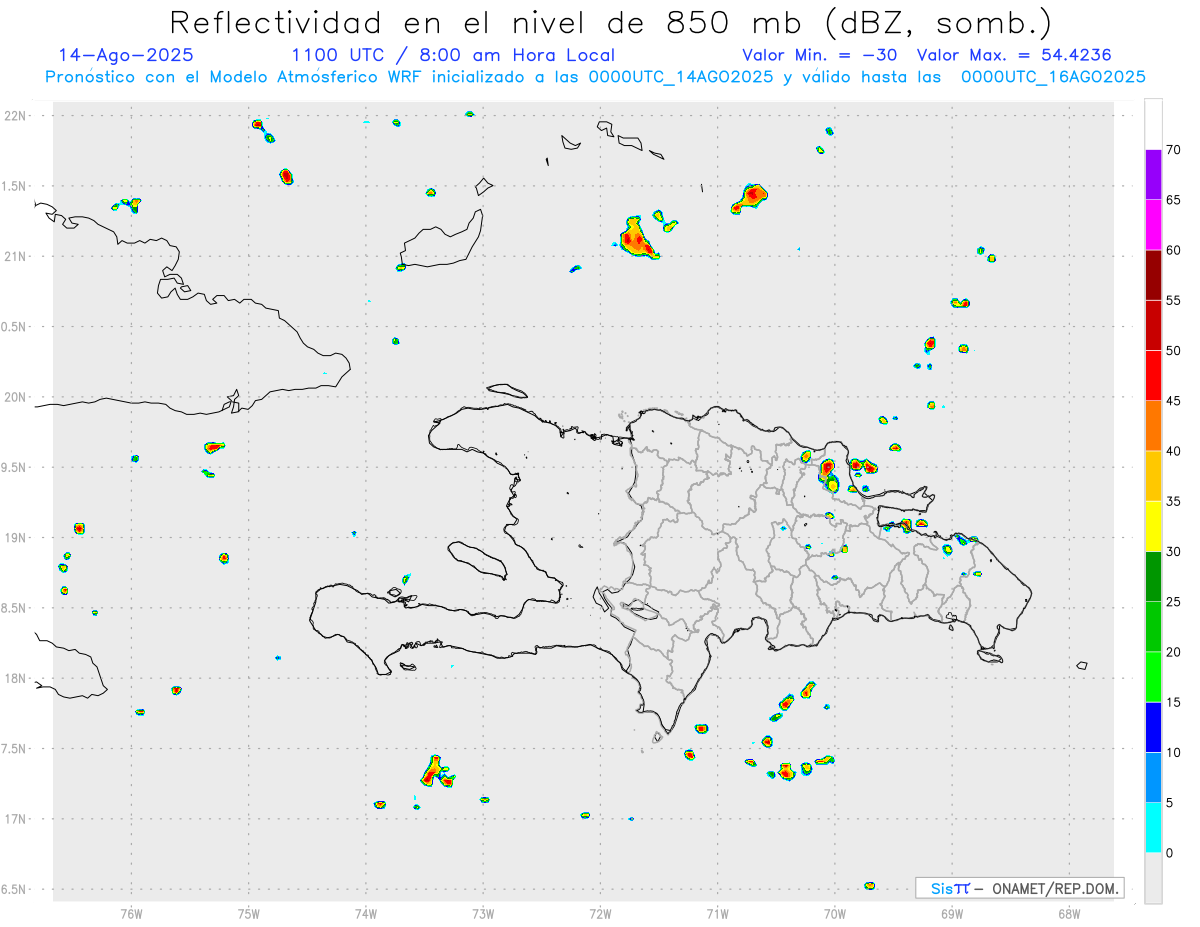Click the '70W' longitude label

pos(835,914)
